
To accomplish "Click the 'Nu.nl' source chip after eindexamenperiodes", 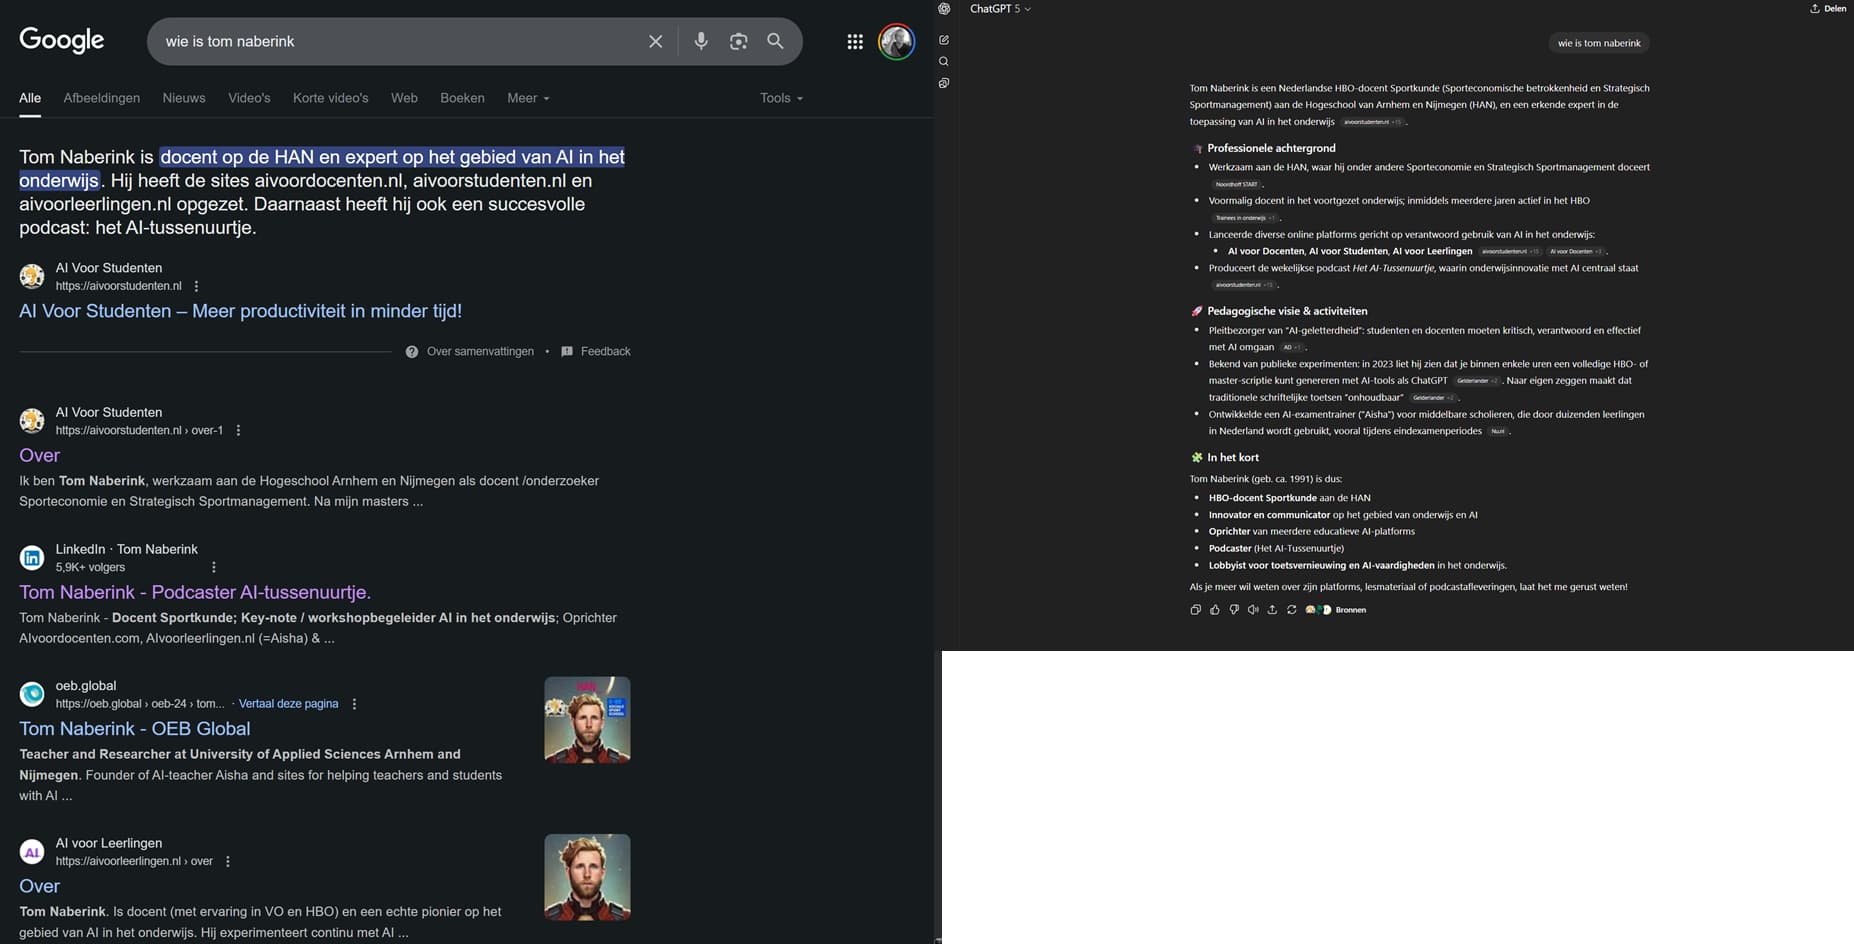I will [1498, 431].
